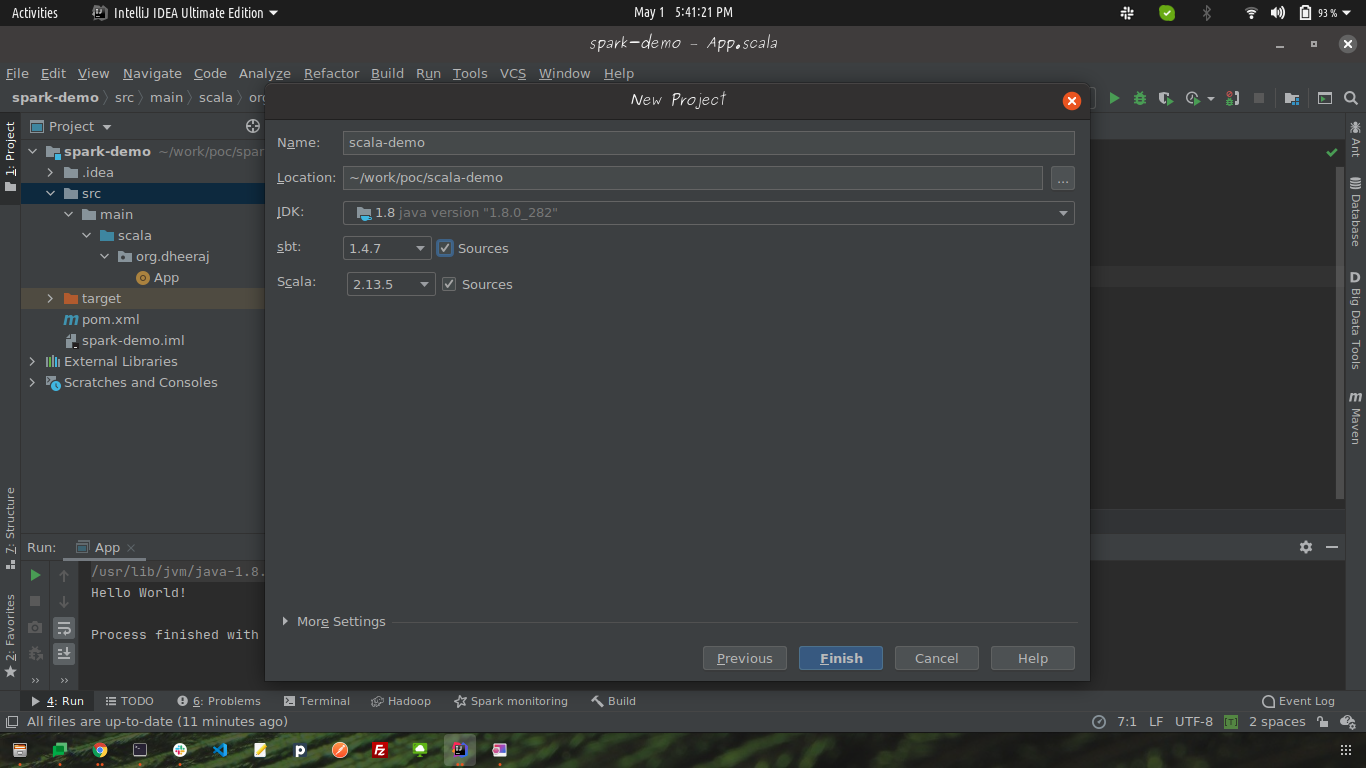Collapse the src folder in project tree
Image resolution: width=1366 pixels, height=768 pixels.
tap(50, 194)
